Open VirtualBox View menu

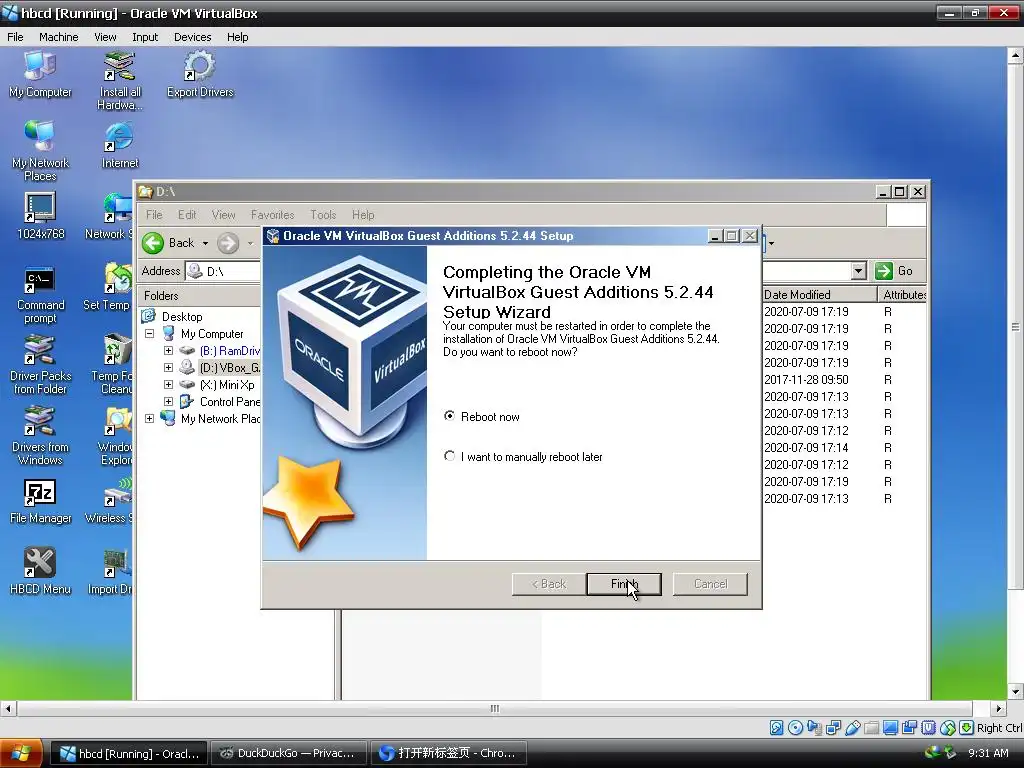(x=105, y=37)
